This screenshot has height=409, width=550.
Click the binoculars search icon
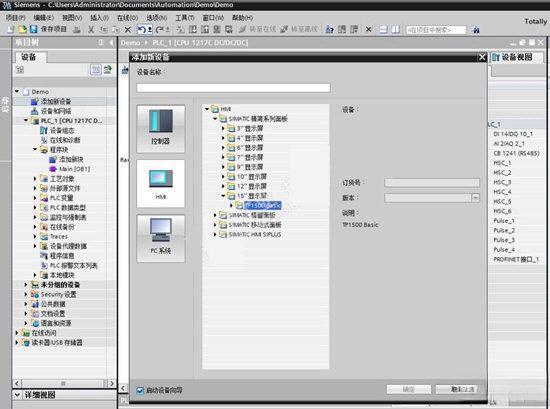tap(476, 30)
